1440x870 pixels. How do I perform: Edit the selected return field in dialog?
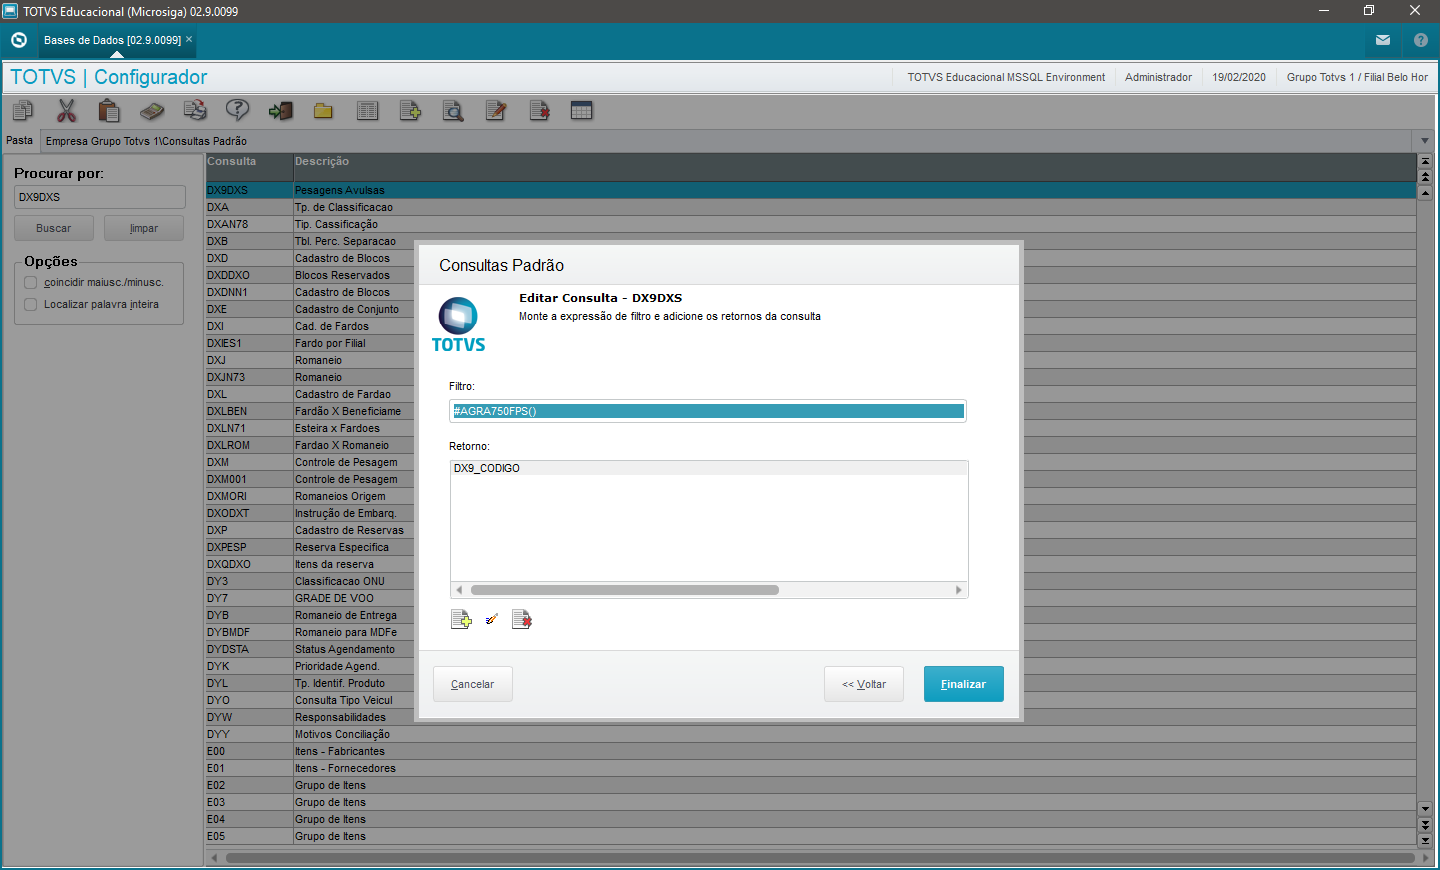[x=491, y=620]
